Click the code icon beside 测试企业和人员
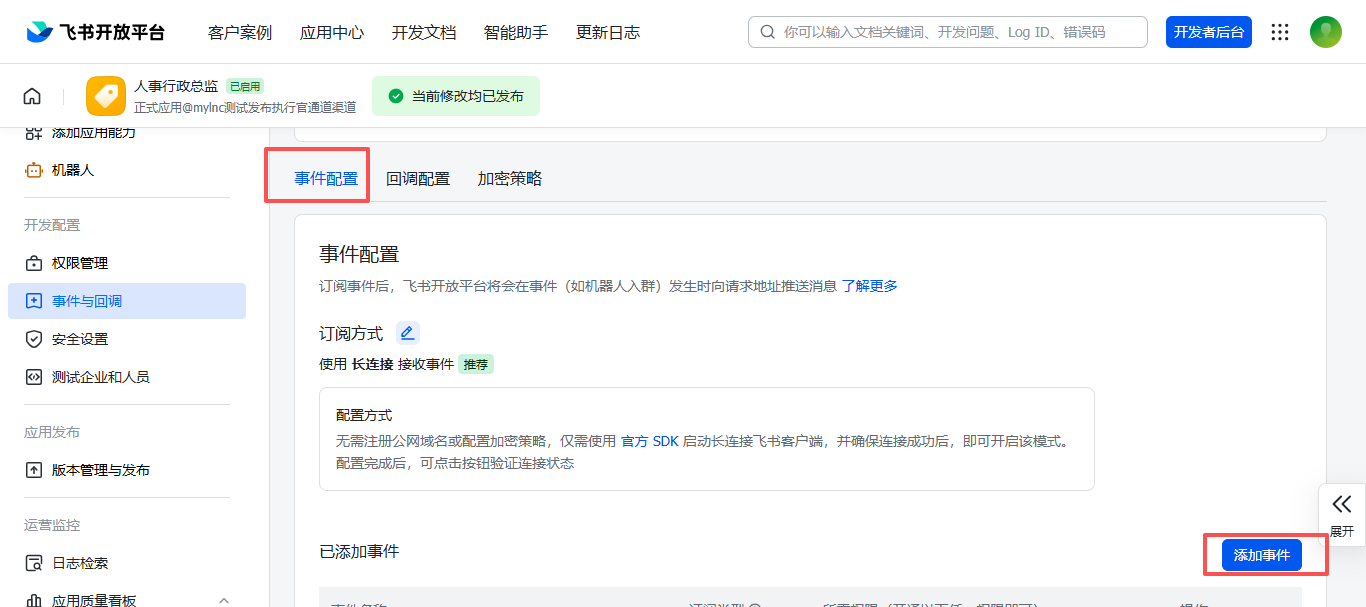The image size is (1366, 607). click(34, 377)
